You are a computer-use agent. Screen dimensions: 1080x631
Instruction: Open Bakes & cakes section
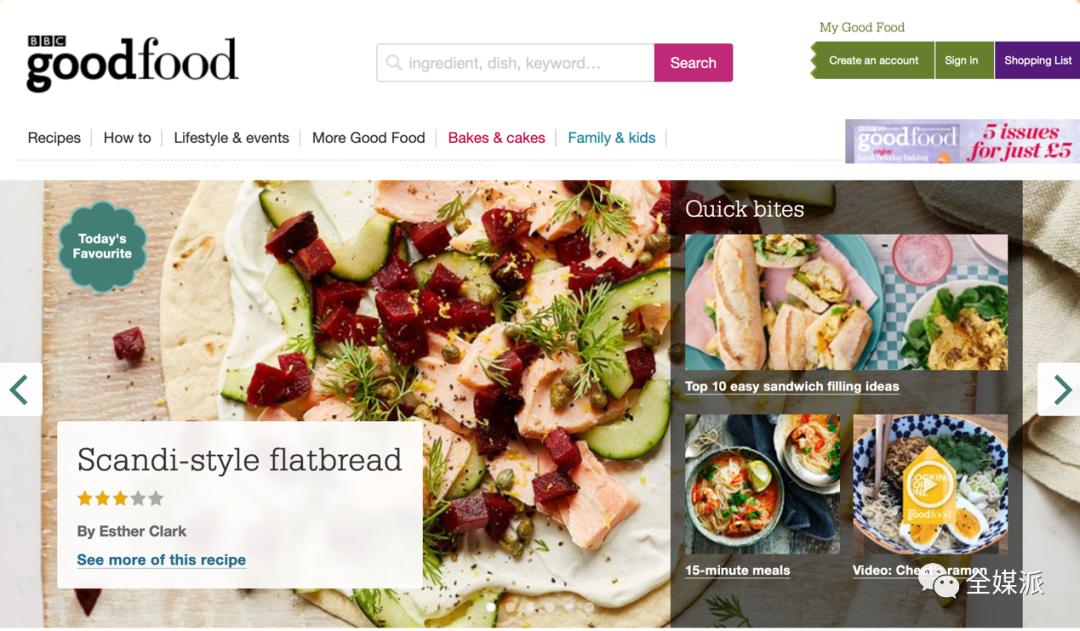[x=497, y=138]
